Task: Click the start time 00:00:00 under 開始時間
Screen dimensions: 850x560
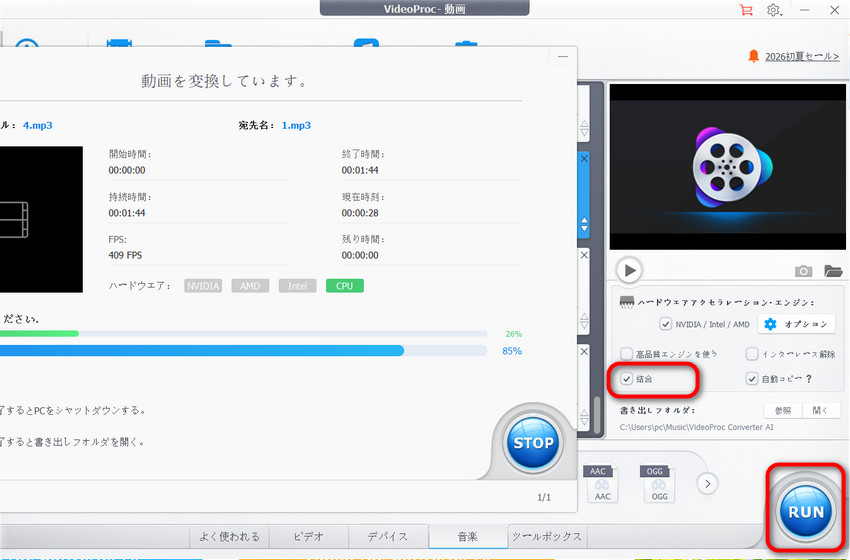Action: pyautogui.click(x=127, y=170)
